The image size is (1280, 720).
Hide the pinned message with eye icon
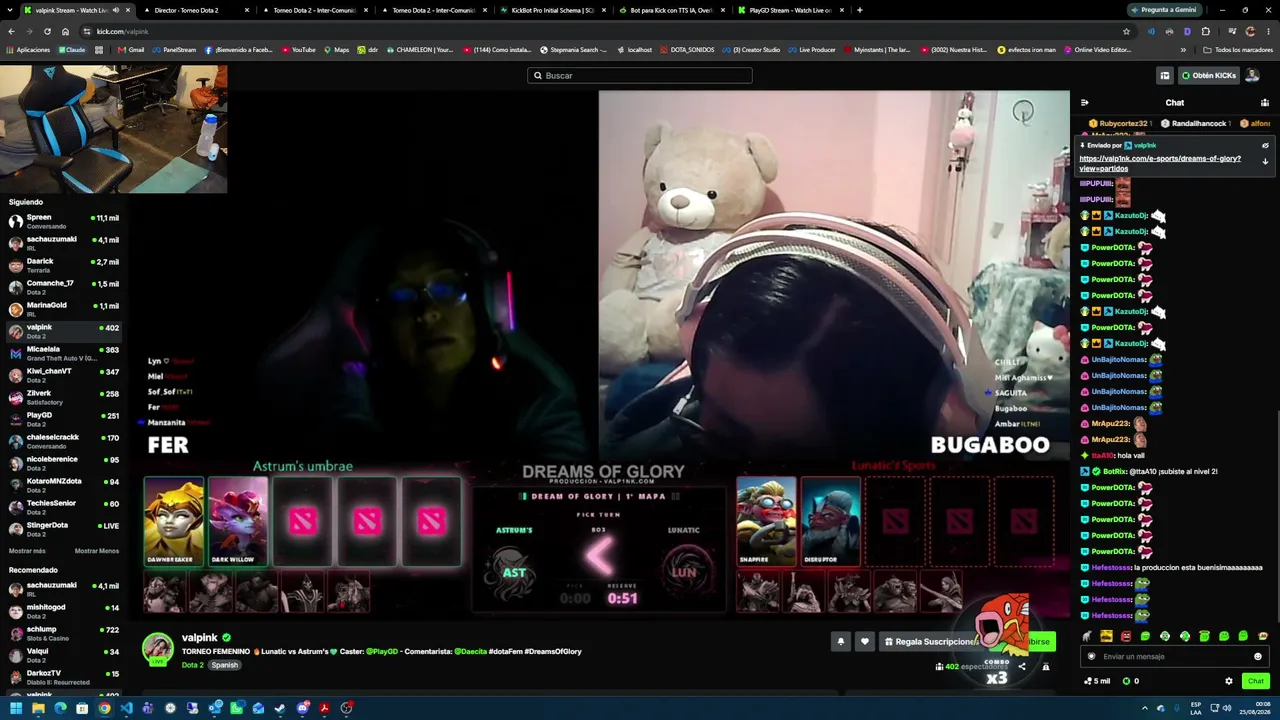pos(1265,145)
